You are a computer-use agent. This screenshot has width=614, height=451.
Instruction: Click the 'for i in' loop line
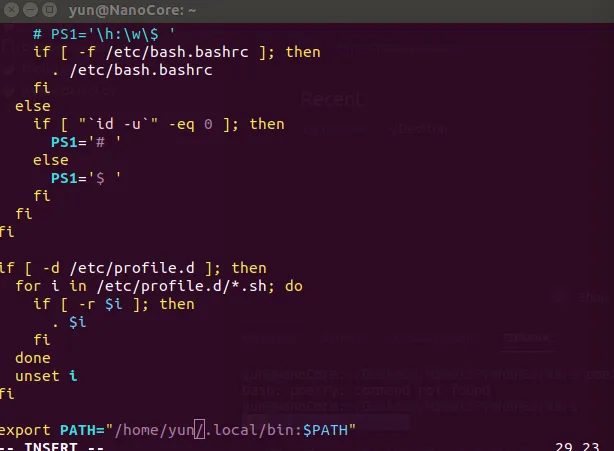coord(158,285)
